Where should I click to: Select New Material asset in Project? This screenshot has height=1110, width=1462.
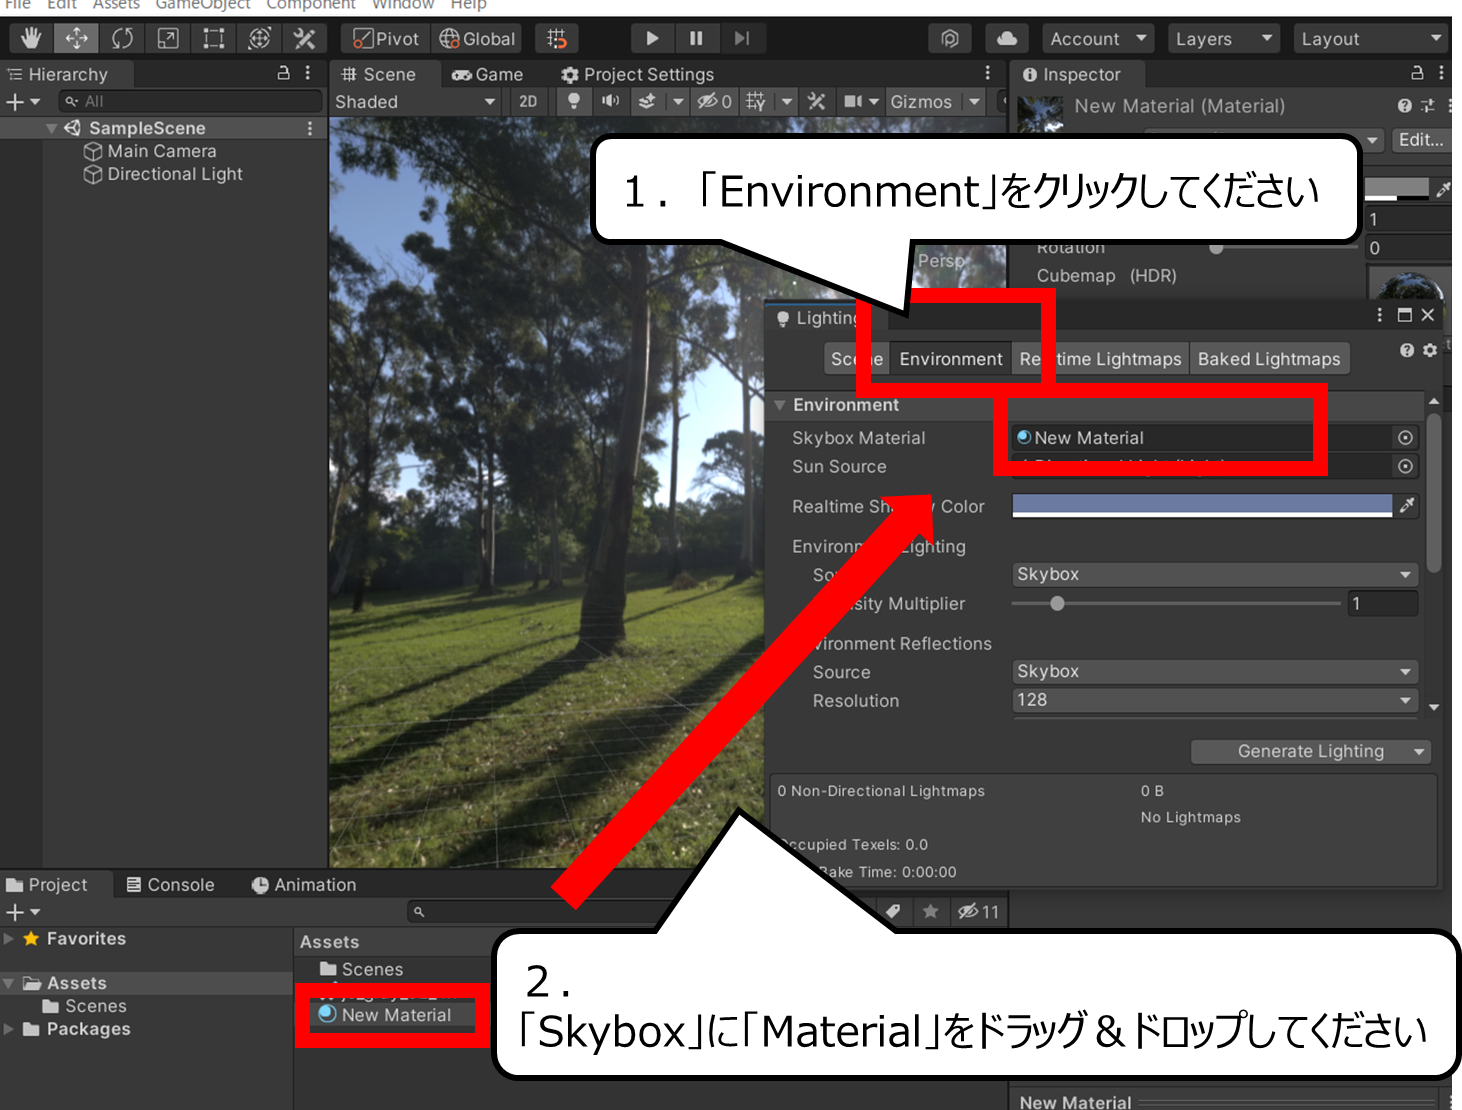(x=386, y=1015)
